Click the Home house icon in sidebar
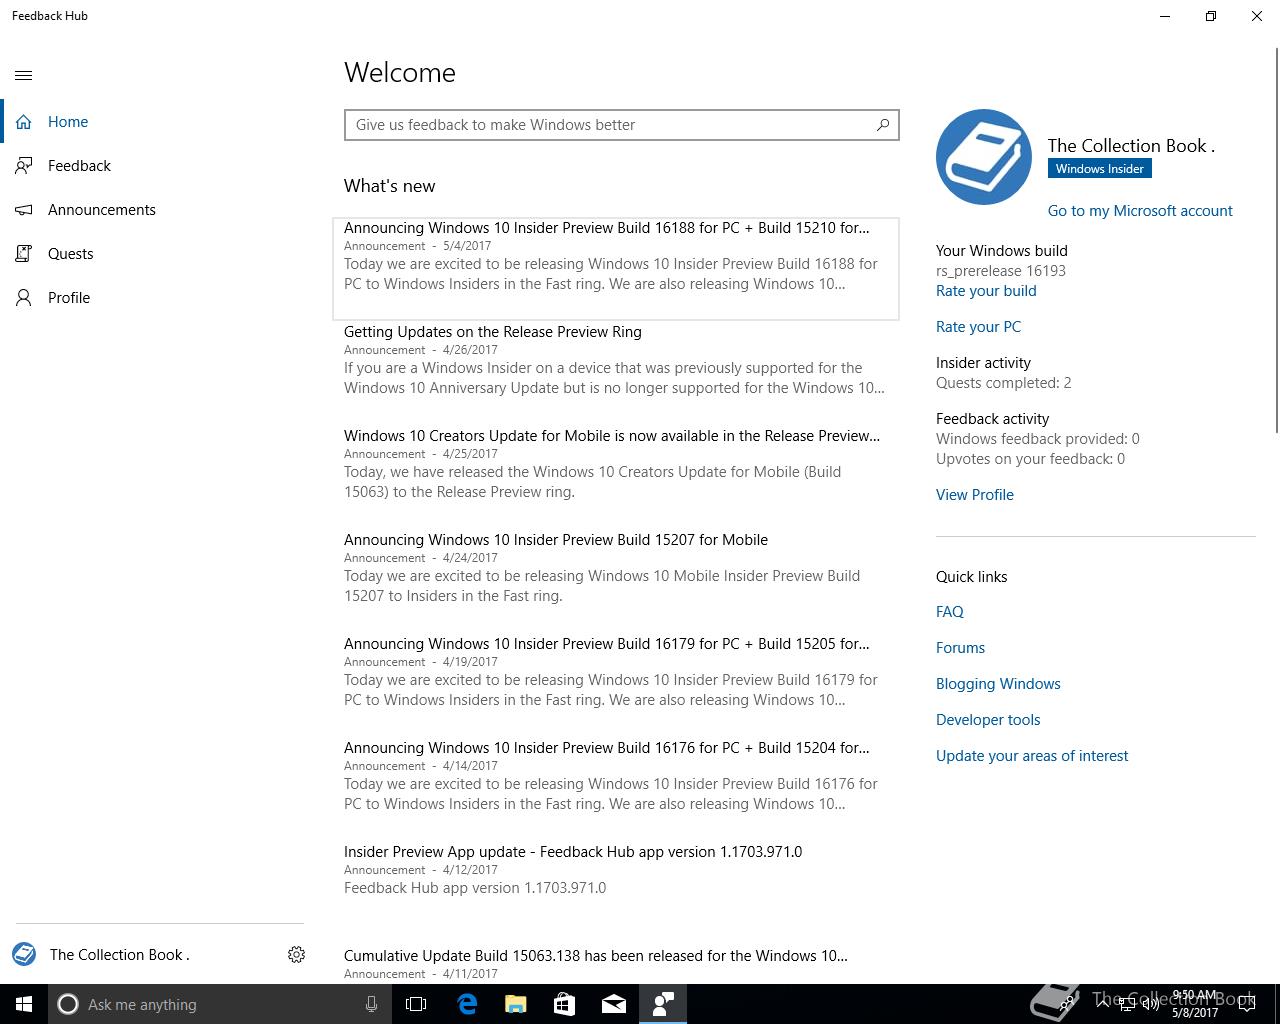 tap(24, 122)
